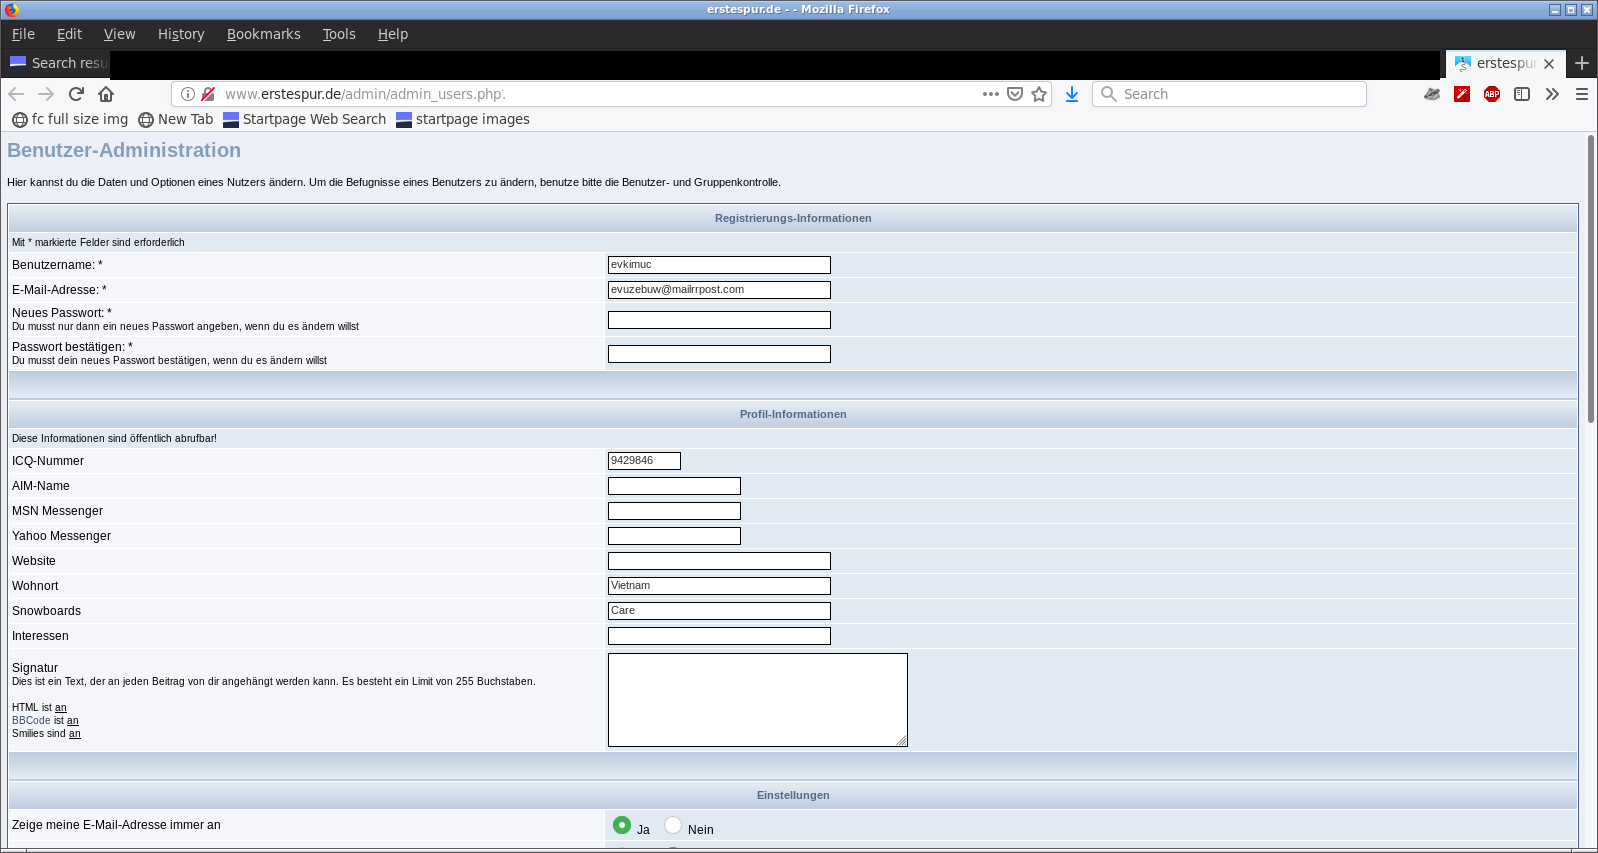1598x853 pixels.
Task: Show the sidebars icon
Action: click(1522, 94)
